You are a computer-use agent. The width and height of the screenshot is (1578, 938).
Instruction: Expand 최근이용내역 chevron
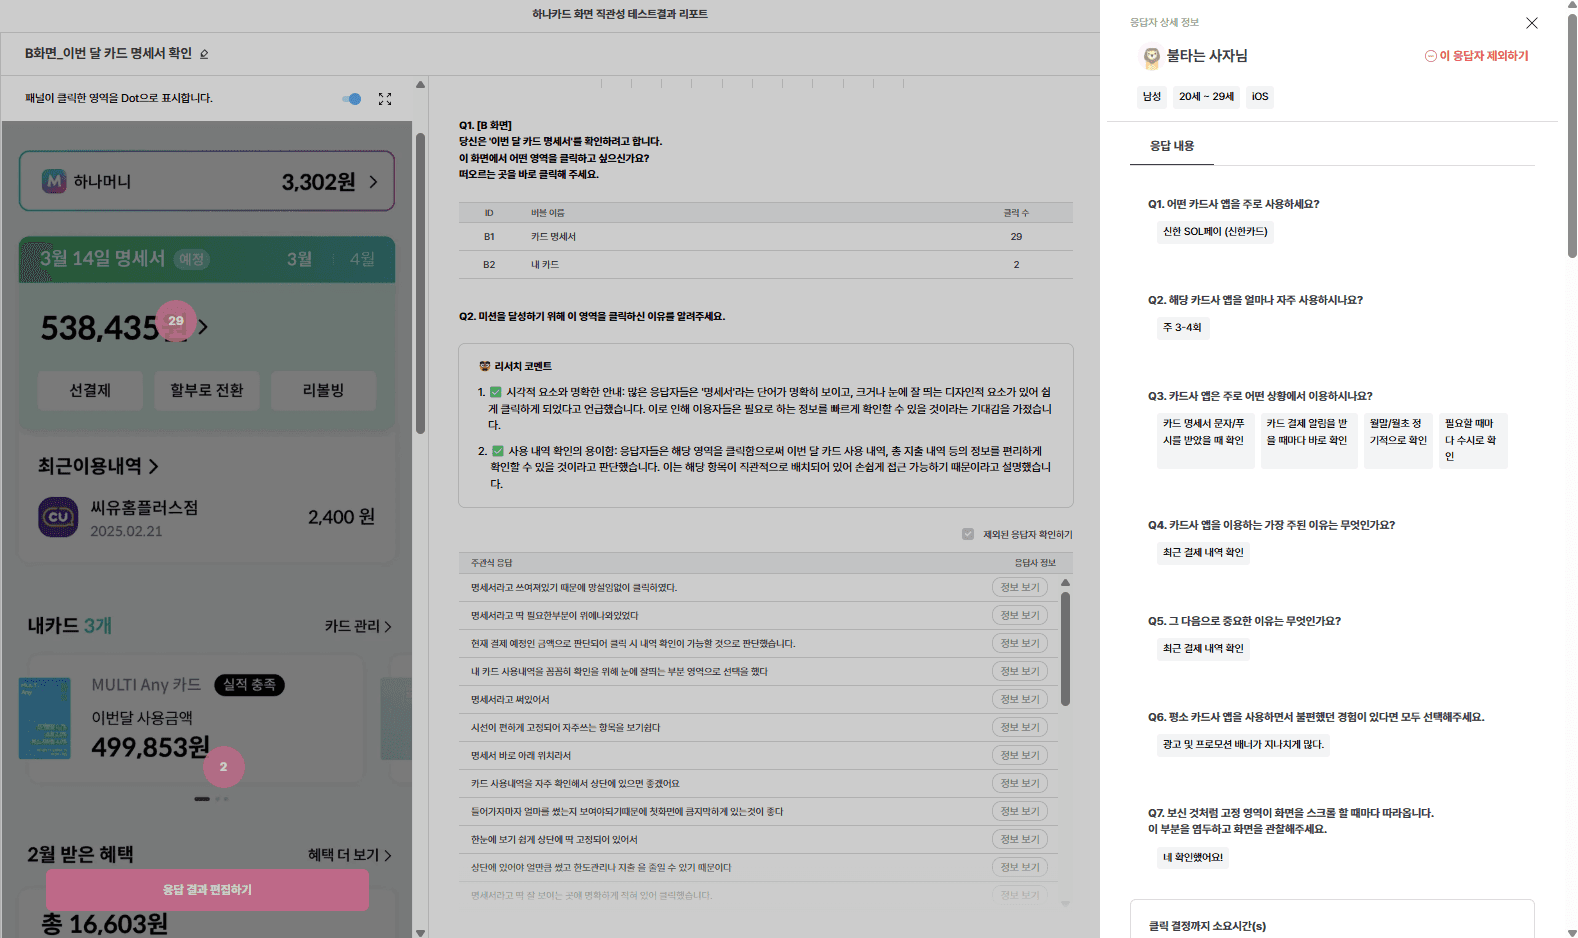point(154,466)
